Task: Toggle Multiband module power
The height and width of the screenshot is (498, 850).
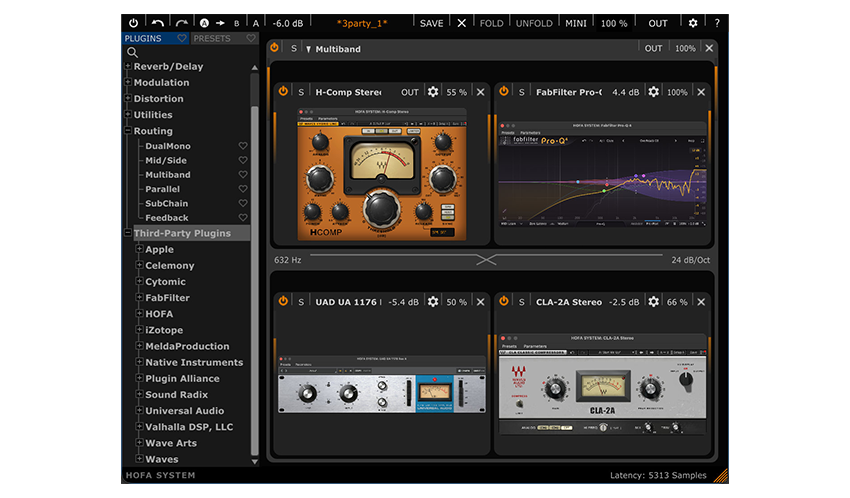Action: pos(275,48)
